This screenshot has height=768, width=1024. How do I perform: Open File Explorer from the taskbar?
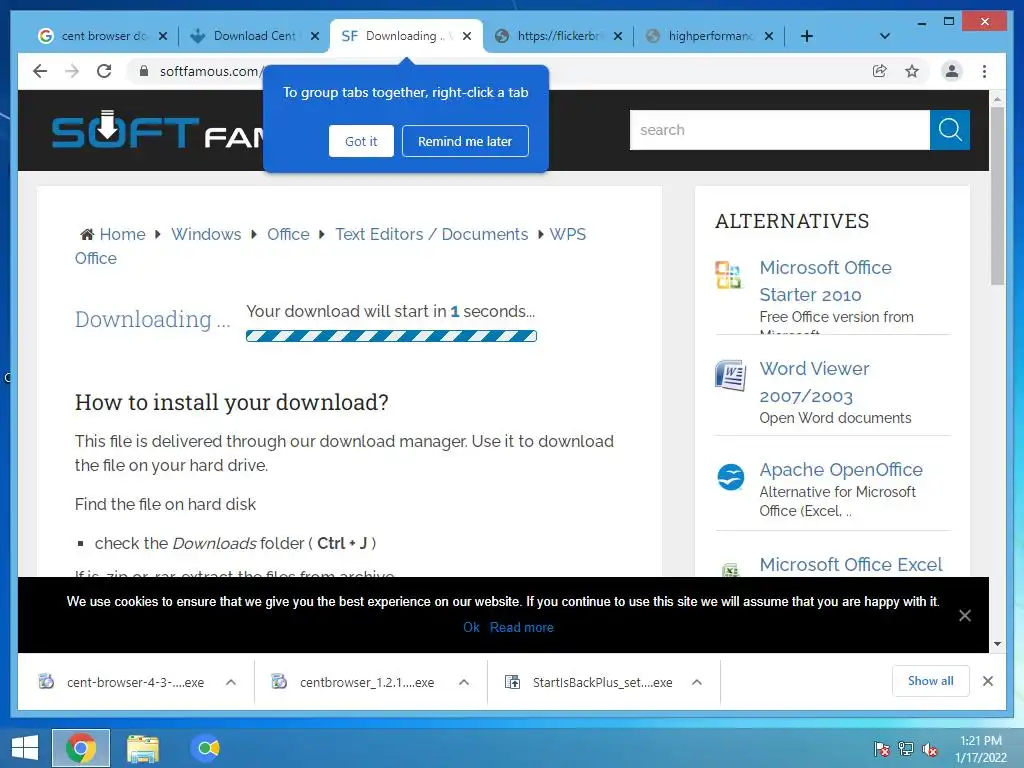142,748
